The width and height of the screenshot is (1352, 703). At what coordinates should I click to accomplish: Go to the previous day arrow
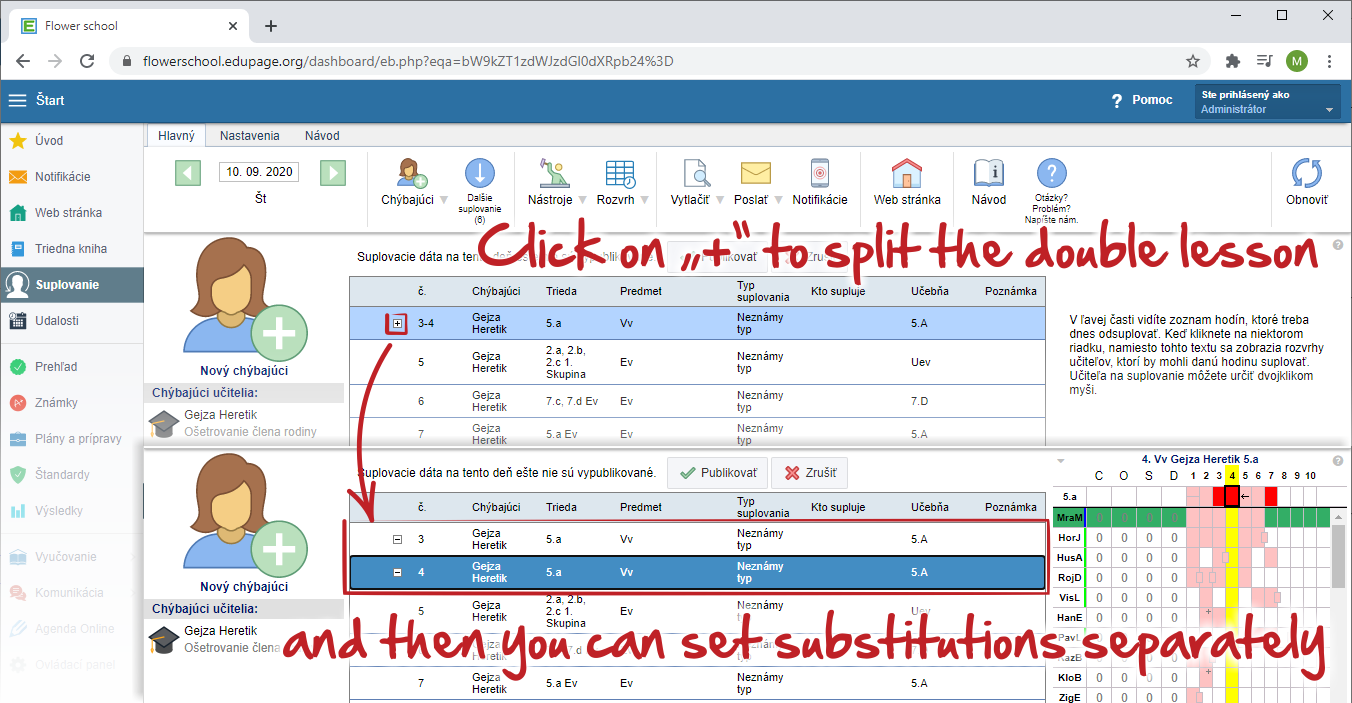tap(188, 172)
